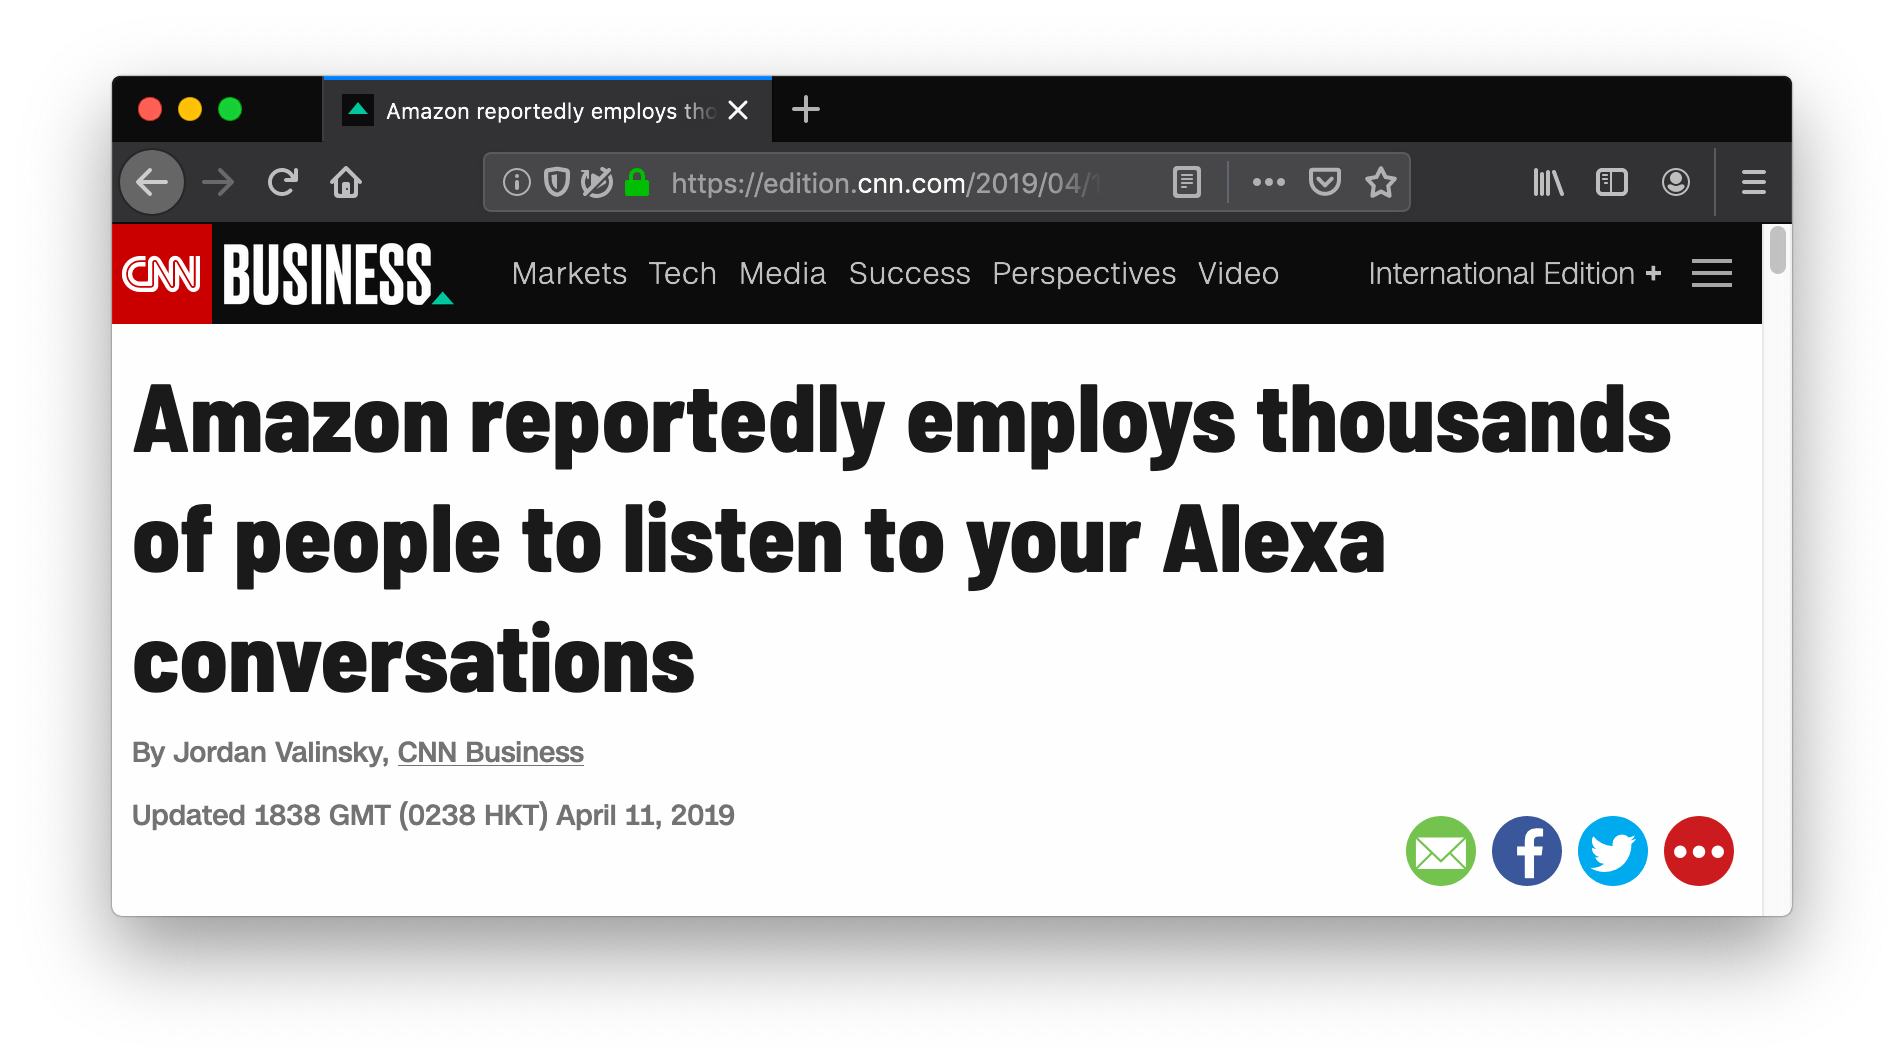Screen dimensions: 1904x1064
Task: Open the Media section
Action: pyautogui.click(x=782, y=273)
